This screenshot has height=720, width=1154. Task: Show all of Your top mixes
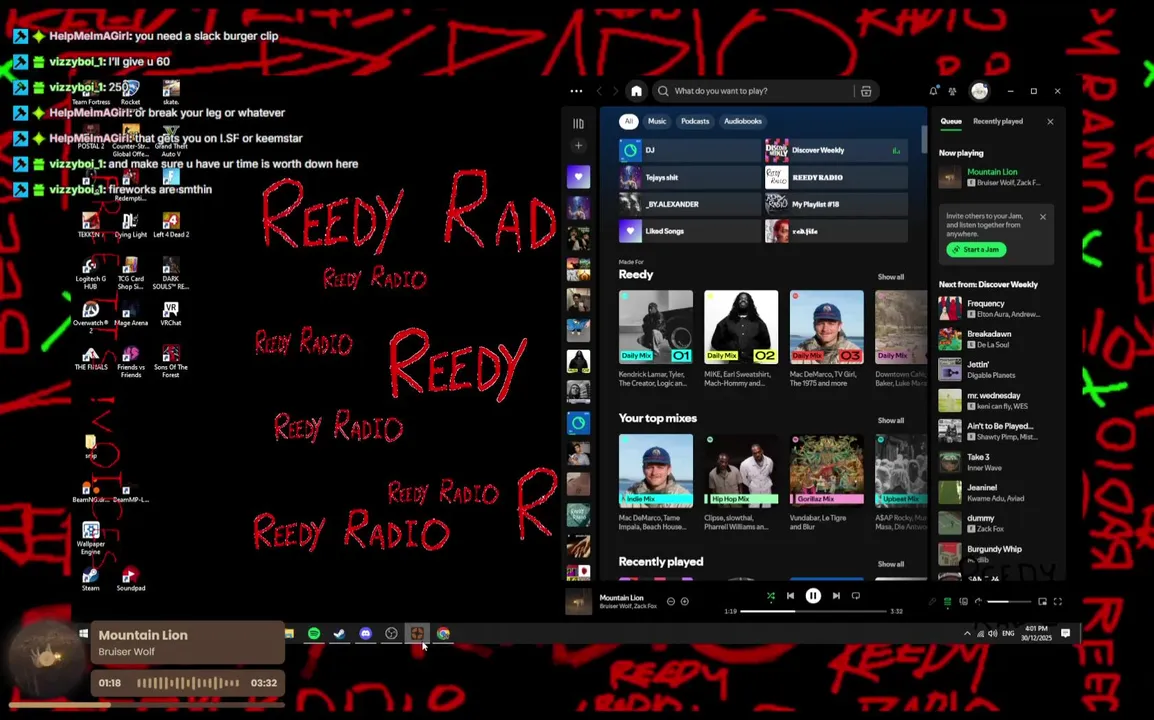pyautogui.click(x=891, y=421)
